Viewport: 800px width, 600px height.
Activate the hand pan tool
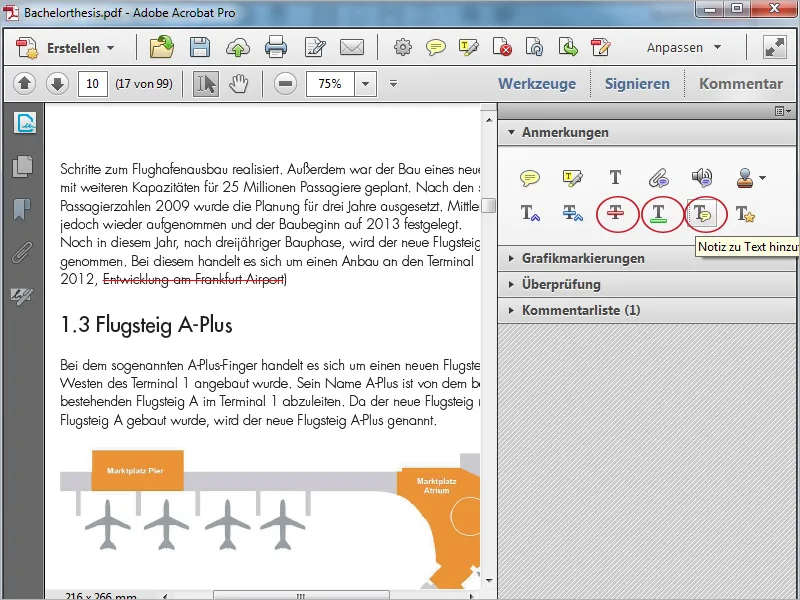tap(239, 84)
